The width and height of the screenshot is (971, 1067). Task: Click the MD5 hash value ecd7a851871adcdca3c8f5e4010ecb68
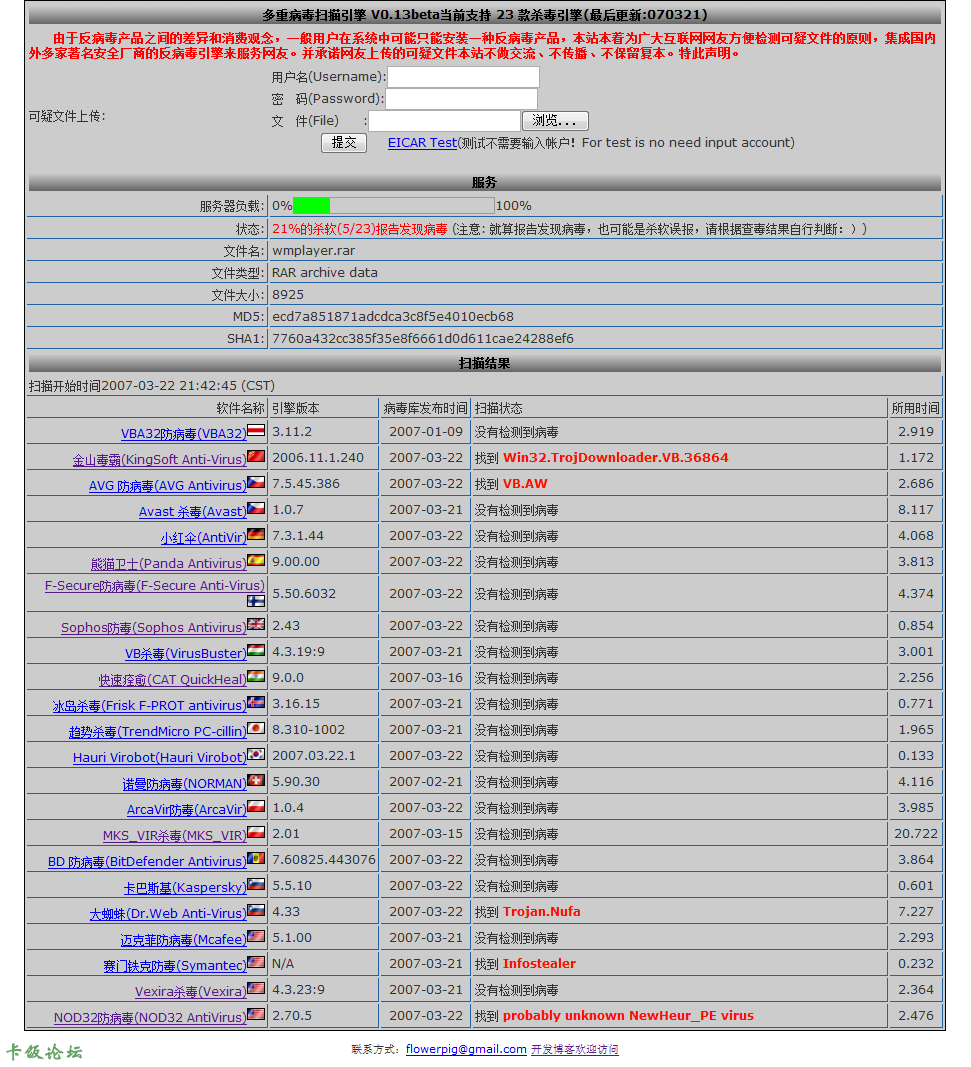(393, 316)
